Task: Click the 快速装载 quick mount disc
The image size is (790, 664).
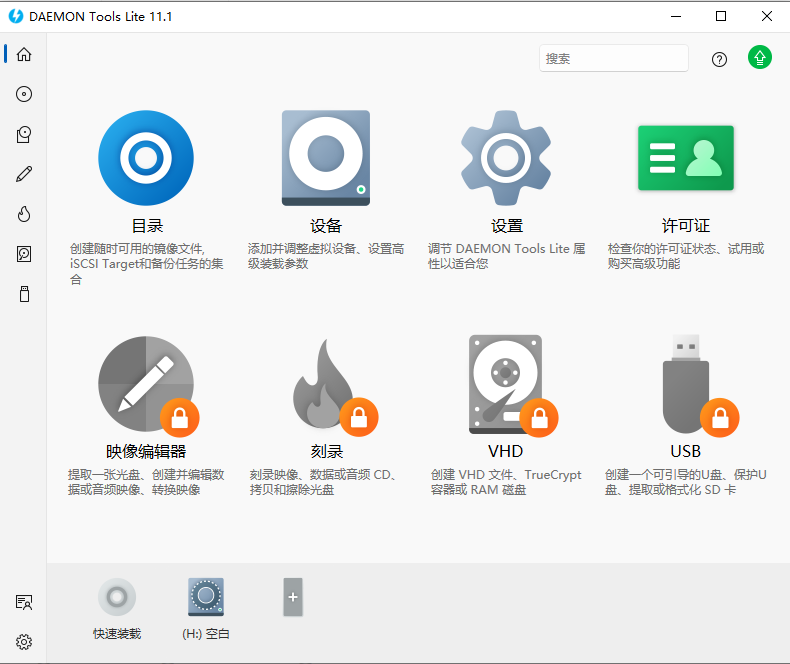Action: (117, 597)
